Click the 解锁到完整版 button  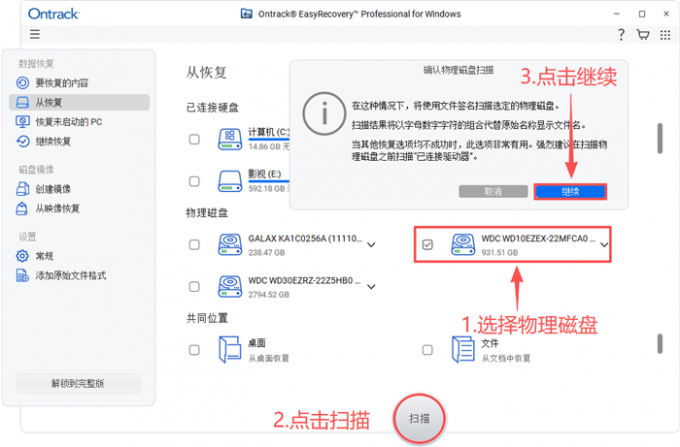[x=78, y=383]
